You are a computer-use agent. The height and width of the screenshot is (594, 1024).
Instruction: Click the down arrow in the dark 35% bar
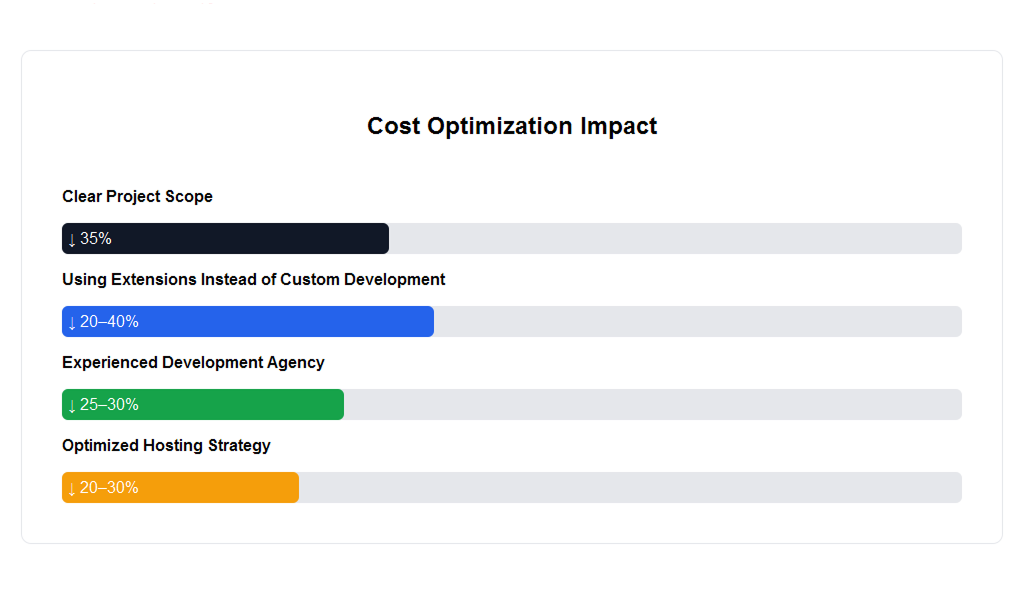coord(72,239)
